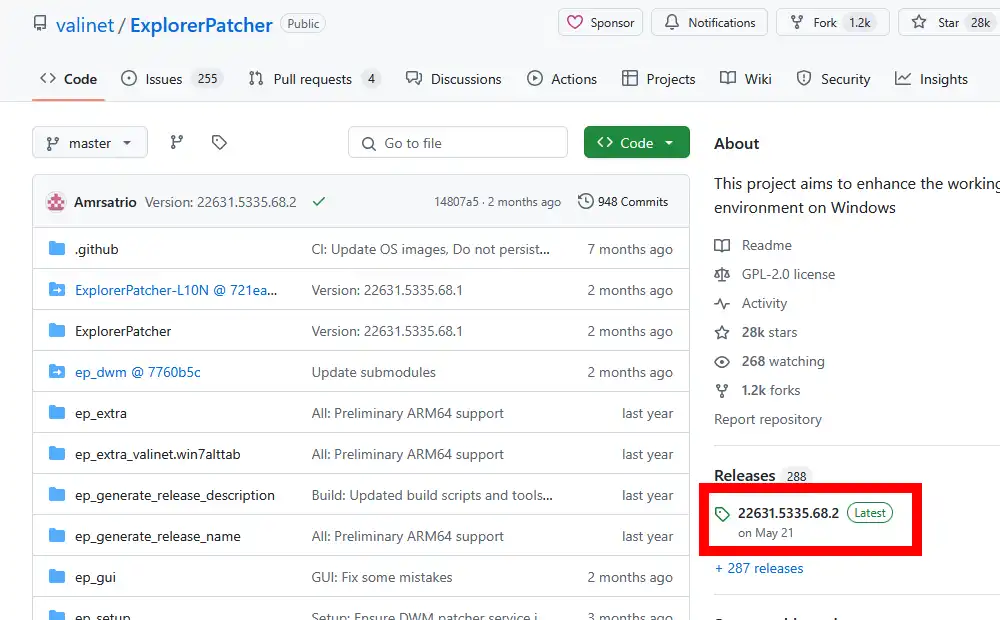The height and width of the screenshot is (620, 1000).
Task: Click the Sponsor button
Action: point(600,22)
